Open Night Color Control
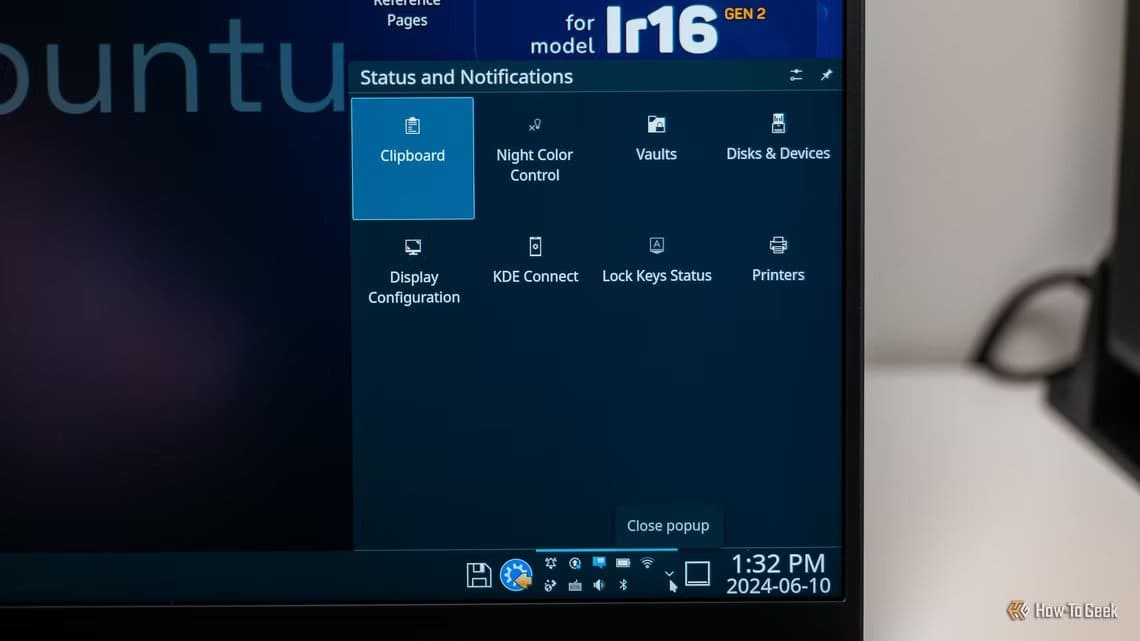 pos(534,151)
